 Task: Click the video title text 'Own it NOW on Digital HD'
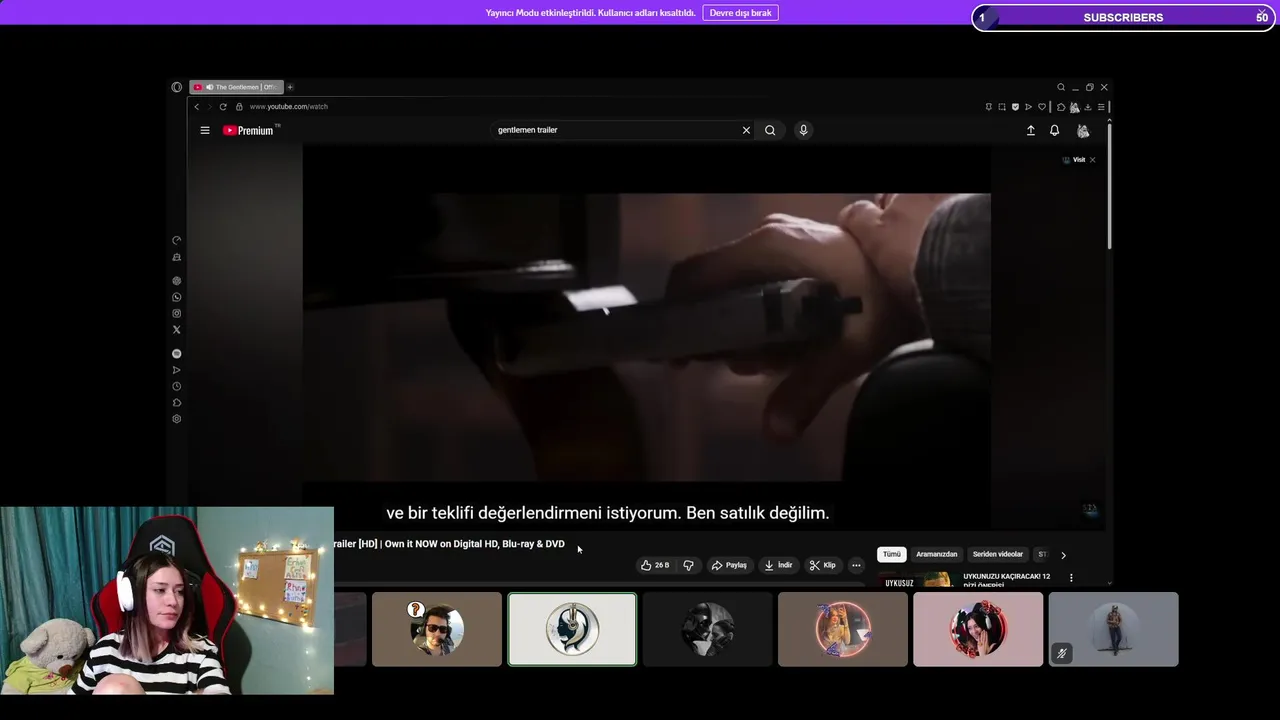pos(439,544)
